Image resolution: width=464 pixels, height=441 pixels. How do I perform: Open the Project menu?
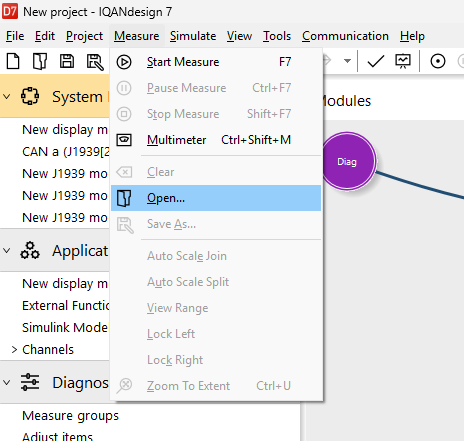[84, 36]
